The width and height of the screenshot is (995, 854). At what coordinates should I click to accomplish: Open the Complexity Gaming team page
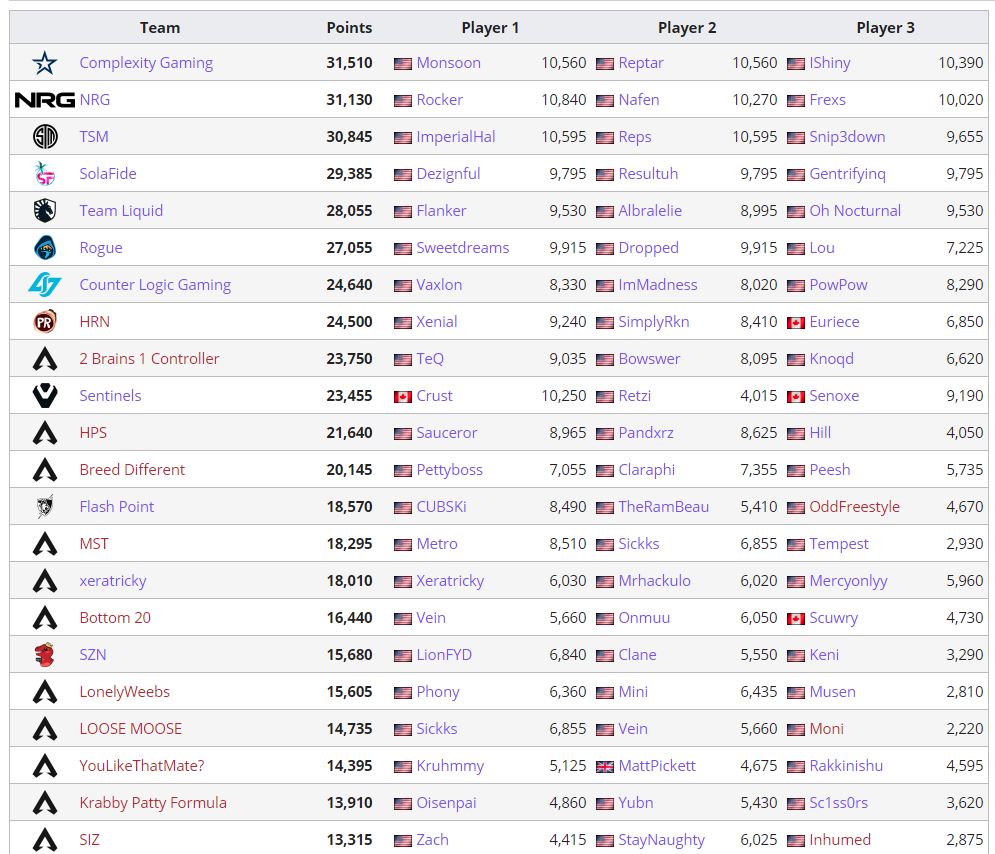[146, 62]
